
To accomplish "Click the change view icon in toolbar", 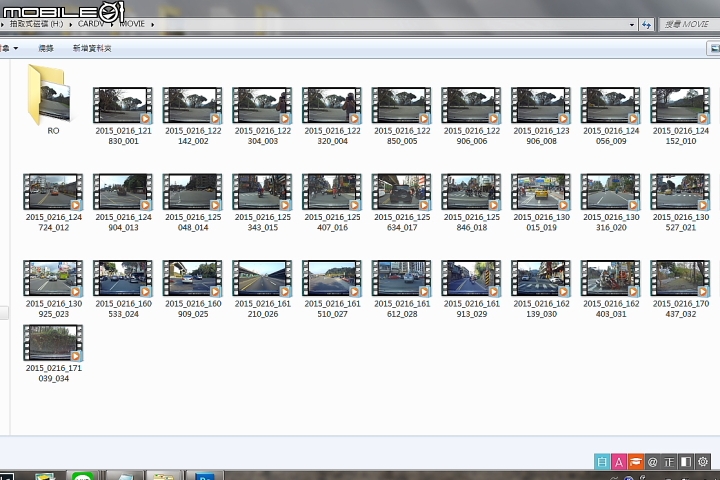I will [713, 48].
